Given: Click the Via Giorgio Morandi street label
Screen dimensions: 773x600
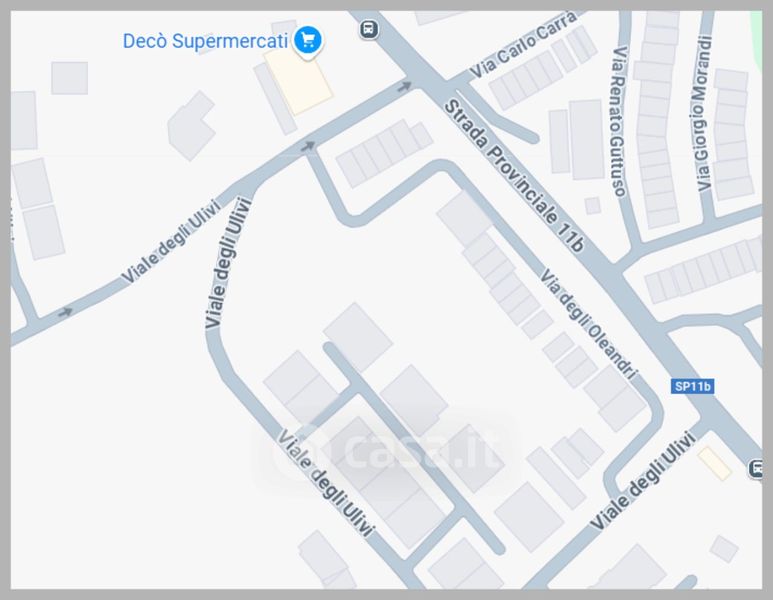Looking at the screenshot, I should pos(703,113).
